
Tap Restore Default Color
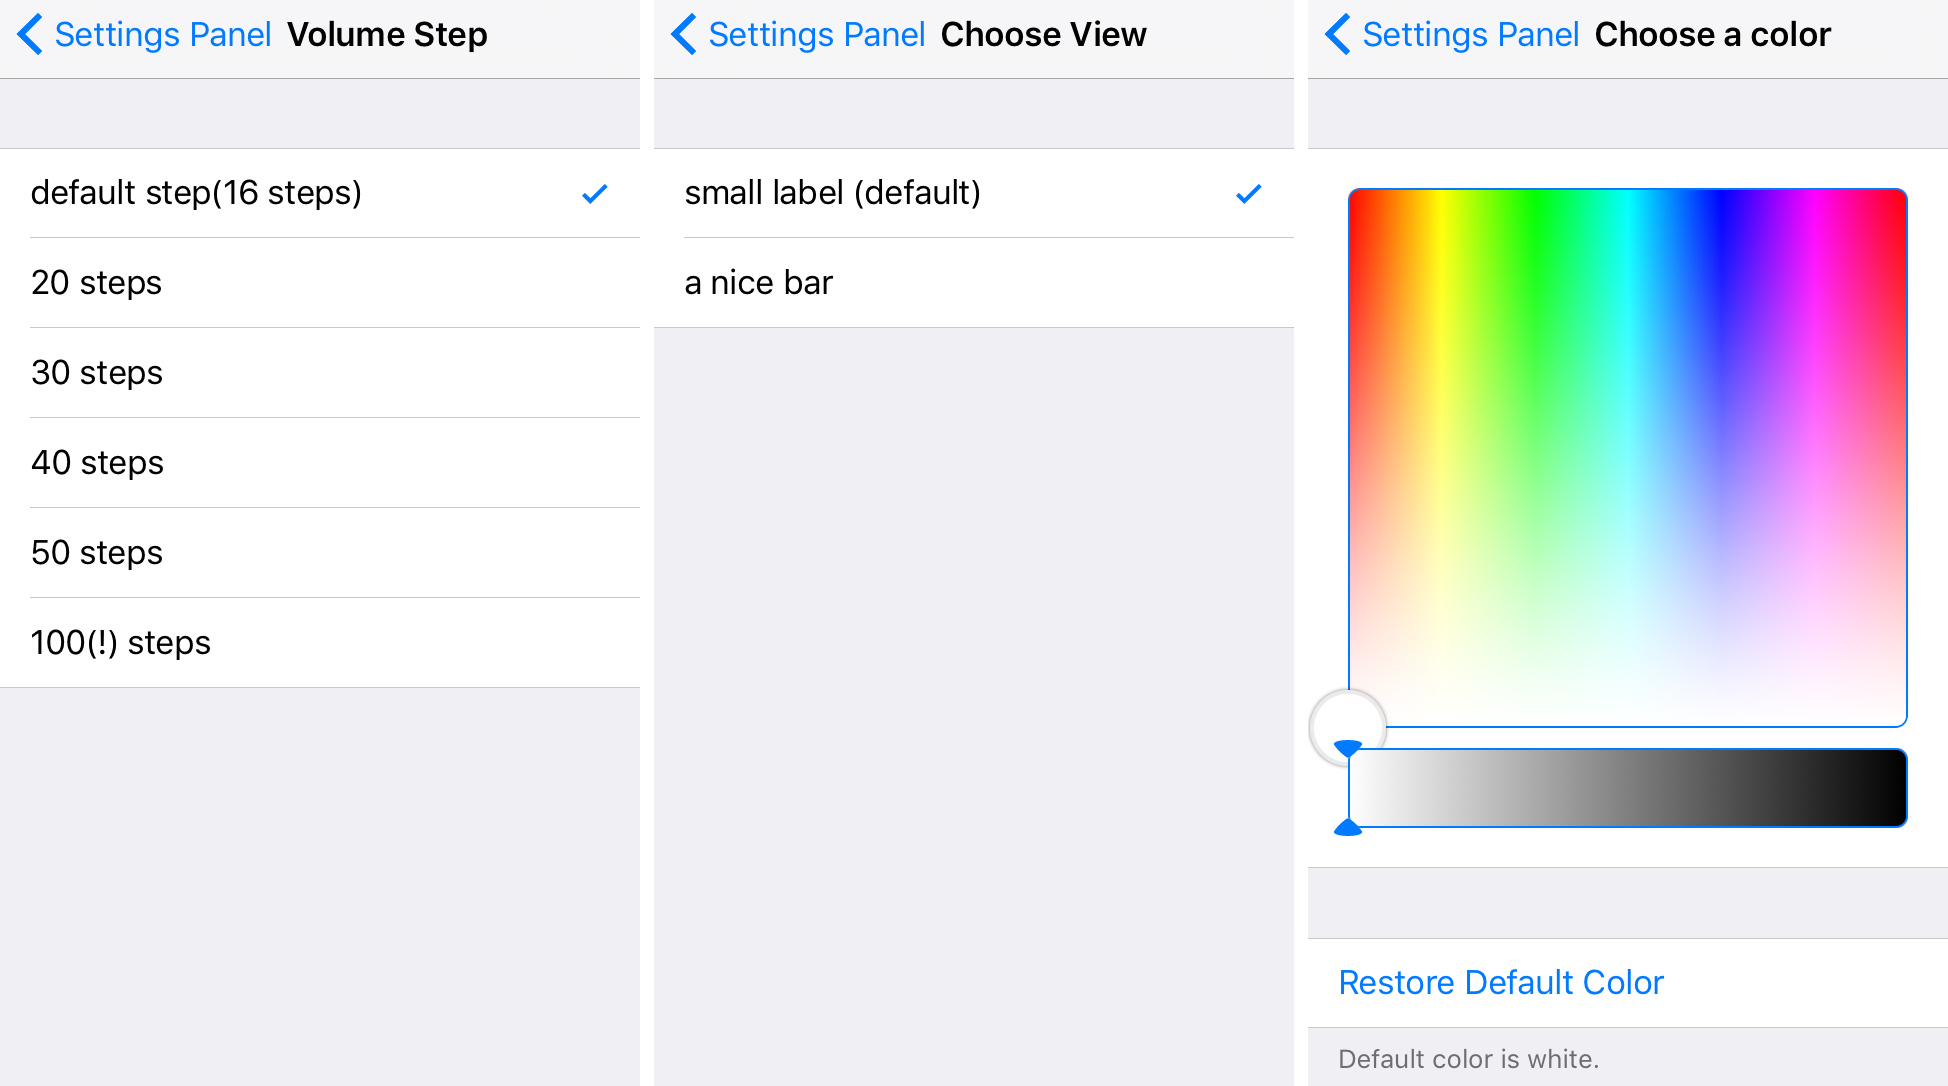click(x=1501, y=982)
